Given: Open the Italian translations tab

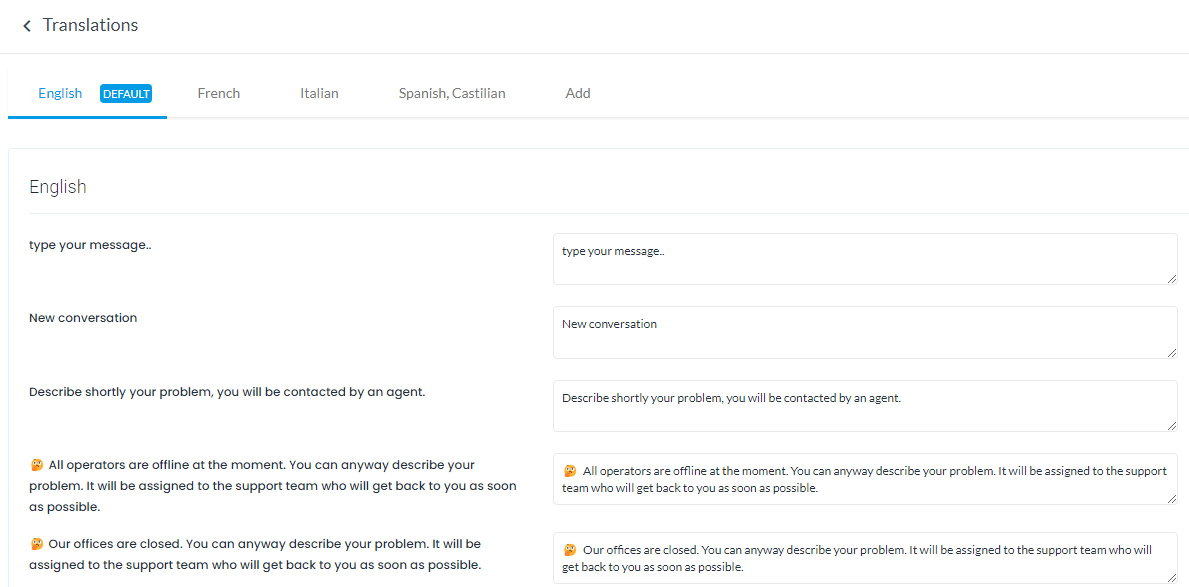Looking at the screenshot, I should coord(319,93).
